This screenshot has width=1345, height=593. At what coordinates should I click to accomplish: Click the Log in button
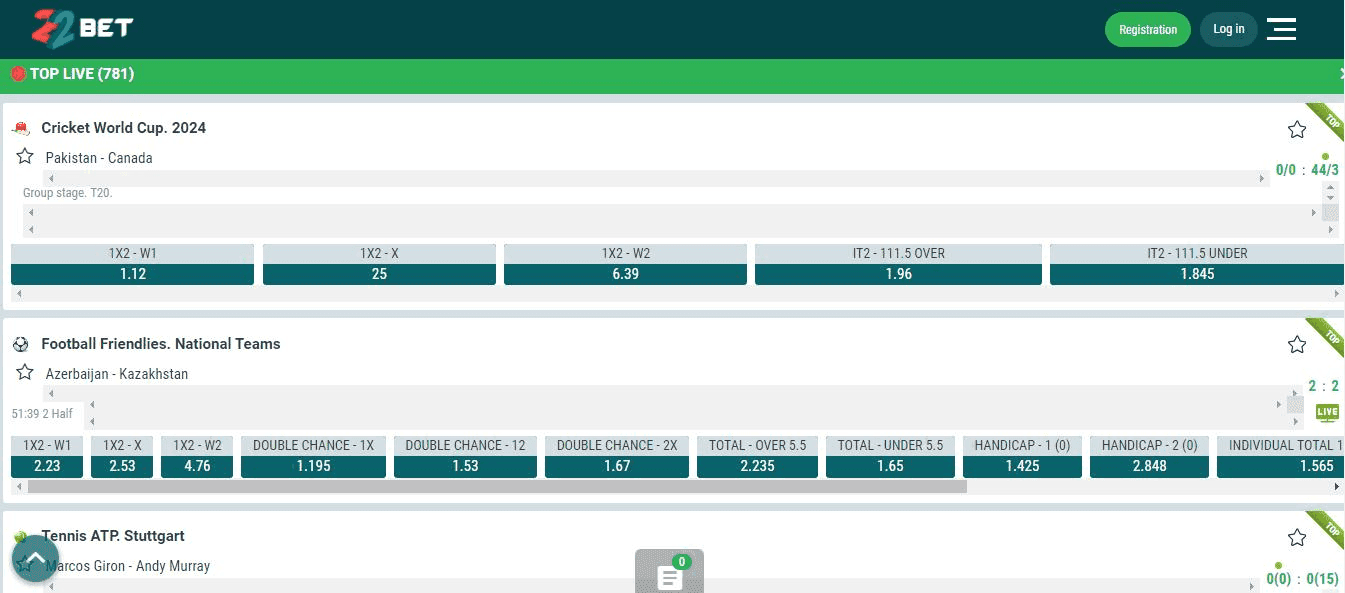1228,29
